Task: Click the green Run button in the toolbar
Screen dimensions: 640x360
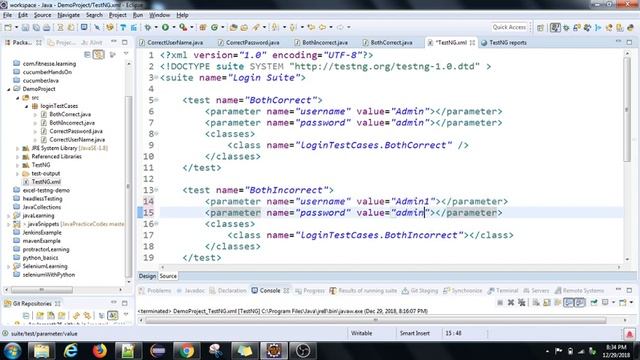Action: [165, 27]
